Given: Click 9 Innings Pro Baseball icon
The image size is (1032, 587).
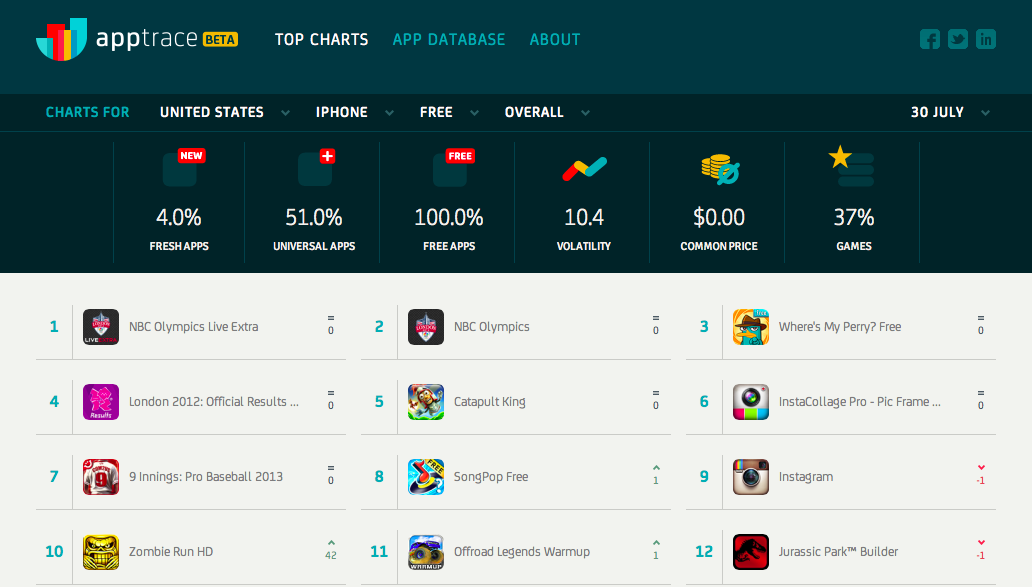Looking at the screenshot, I should click(101, 477).
